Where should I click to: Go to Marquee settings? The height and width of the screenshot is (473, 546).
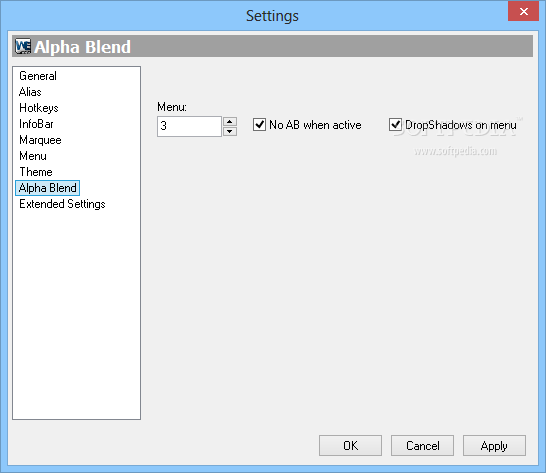coord(40,140)
